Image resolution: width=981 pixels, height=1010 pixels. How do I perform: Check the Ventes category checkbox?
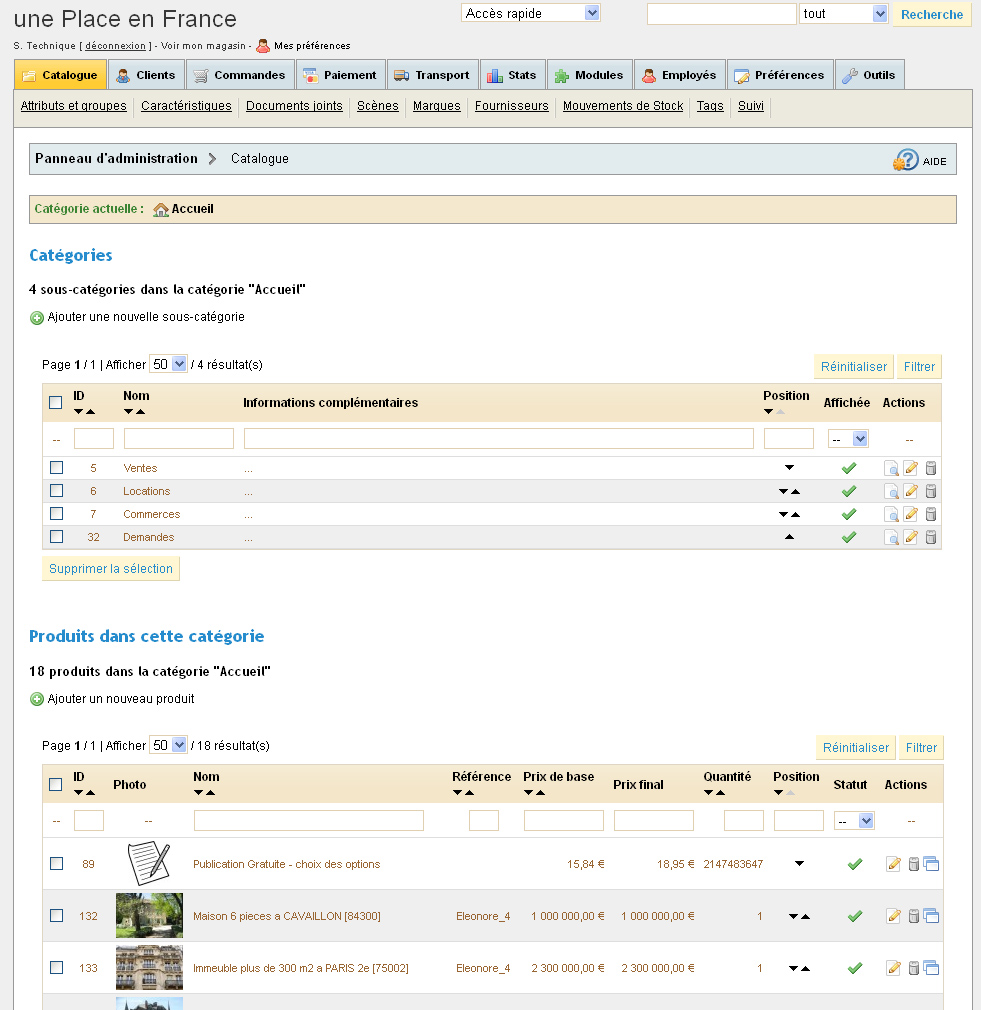pos(57,468)
